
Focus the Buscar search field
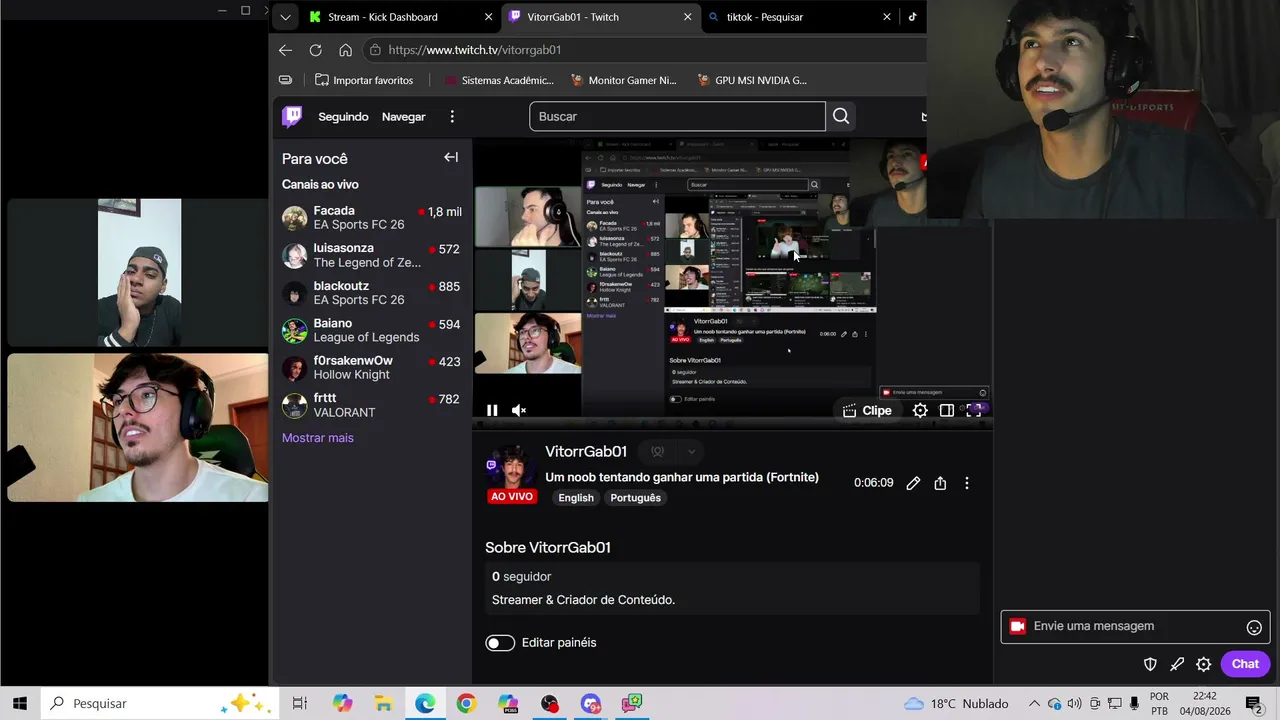[x=678, y=117]
